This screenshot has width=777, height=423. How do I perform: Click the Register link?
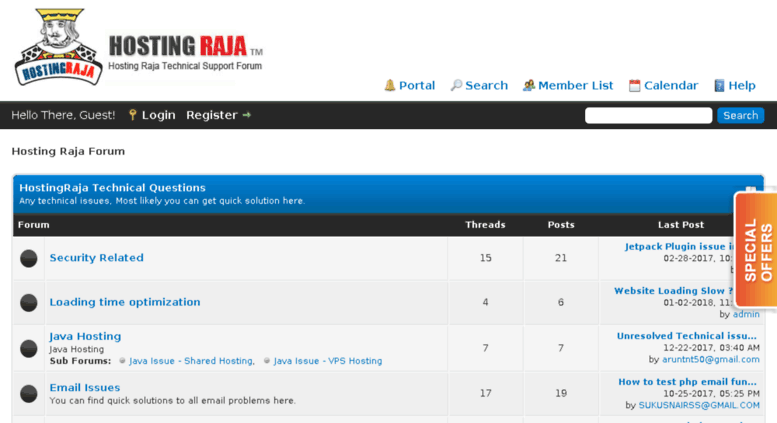pos(212,115)
